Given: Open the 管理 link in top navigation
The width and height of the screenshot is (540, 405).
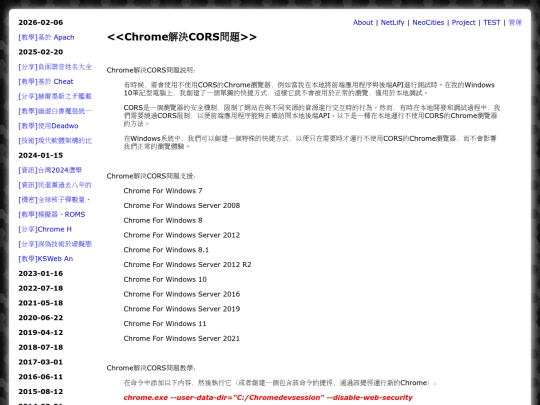Looking at the screenshot, I should [x=515, y=22].
